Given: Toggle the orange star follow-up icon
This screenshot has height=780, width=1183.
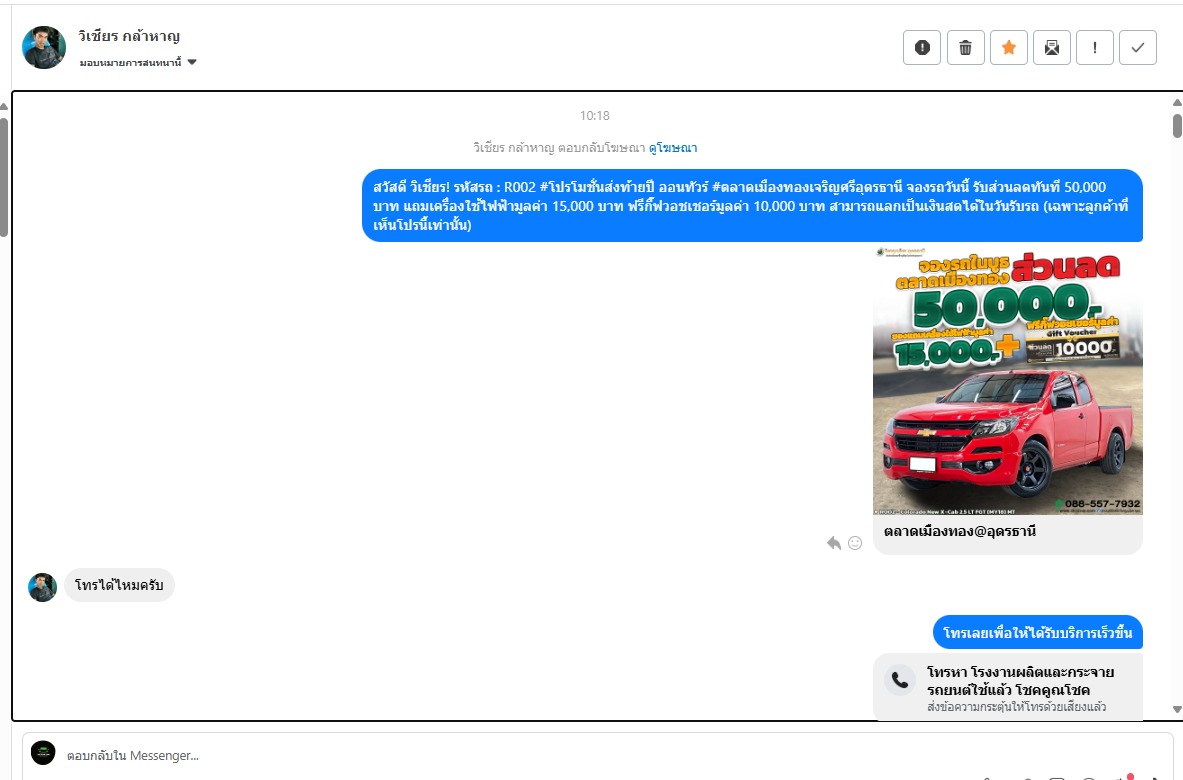Looking at the screenshot, I should [x=1008, y=48].
